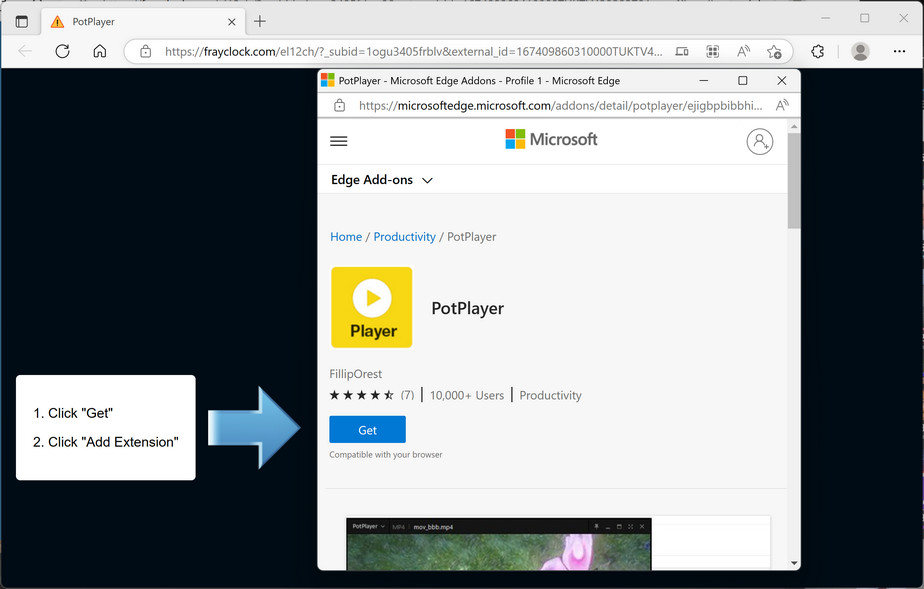Viewport: 924px width, 589px height.
Task: Click the PotPlayer extension title
Action: tap(467, 308)
